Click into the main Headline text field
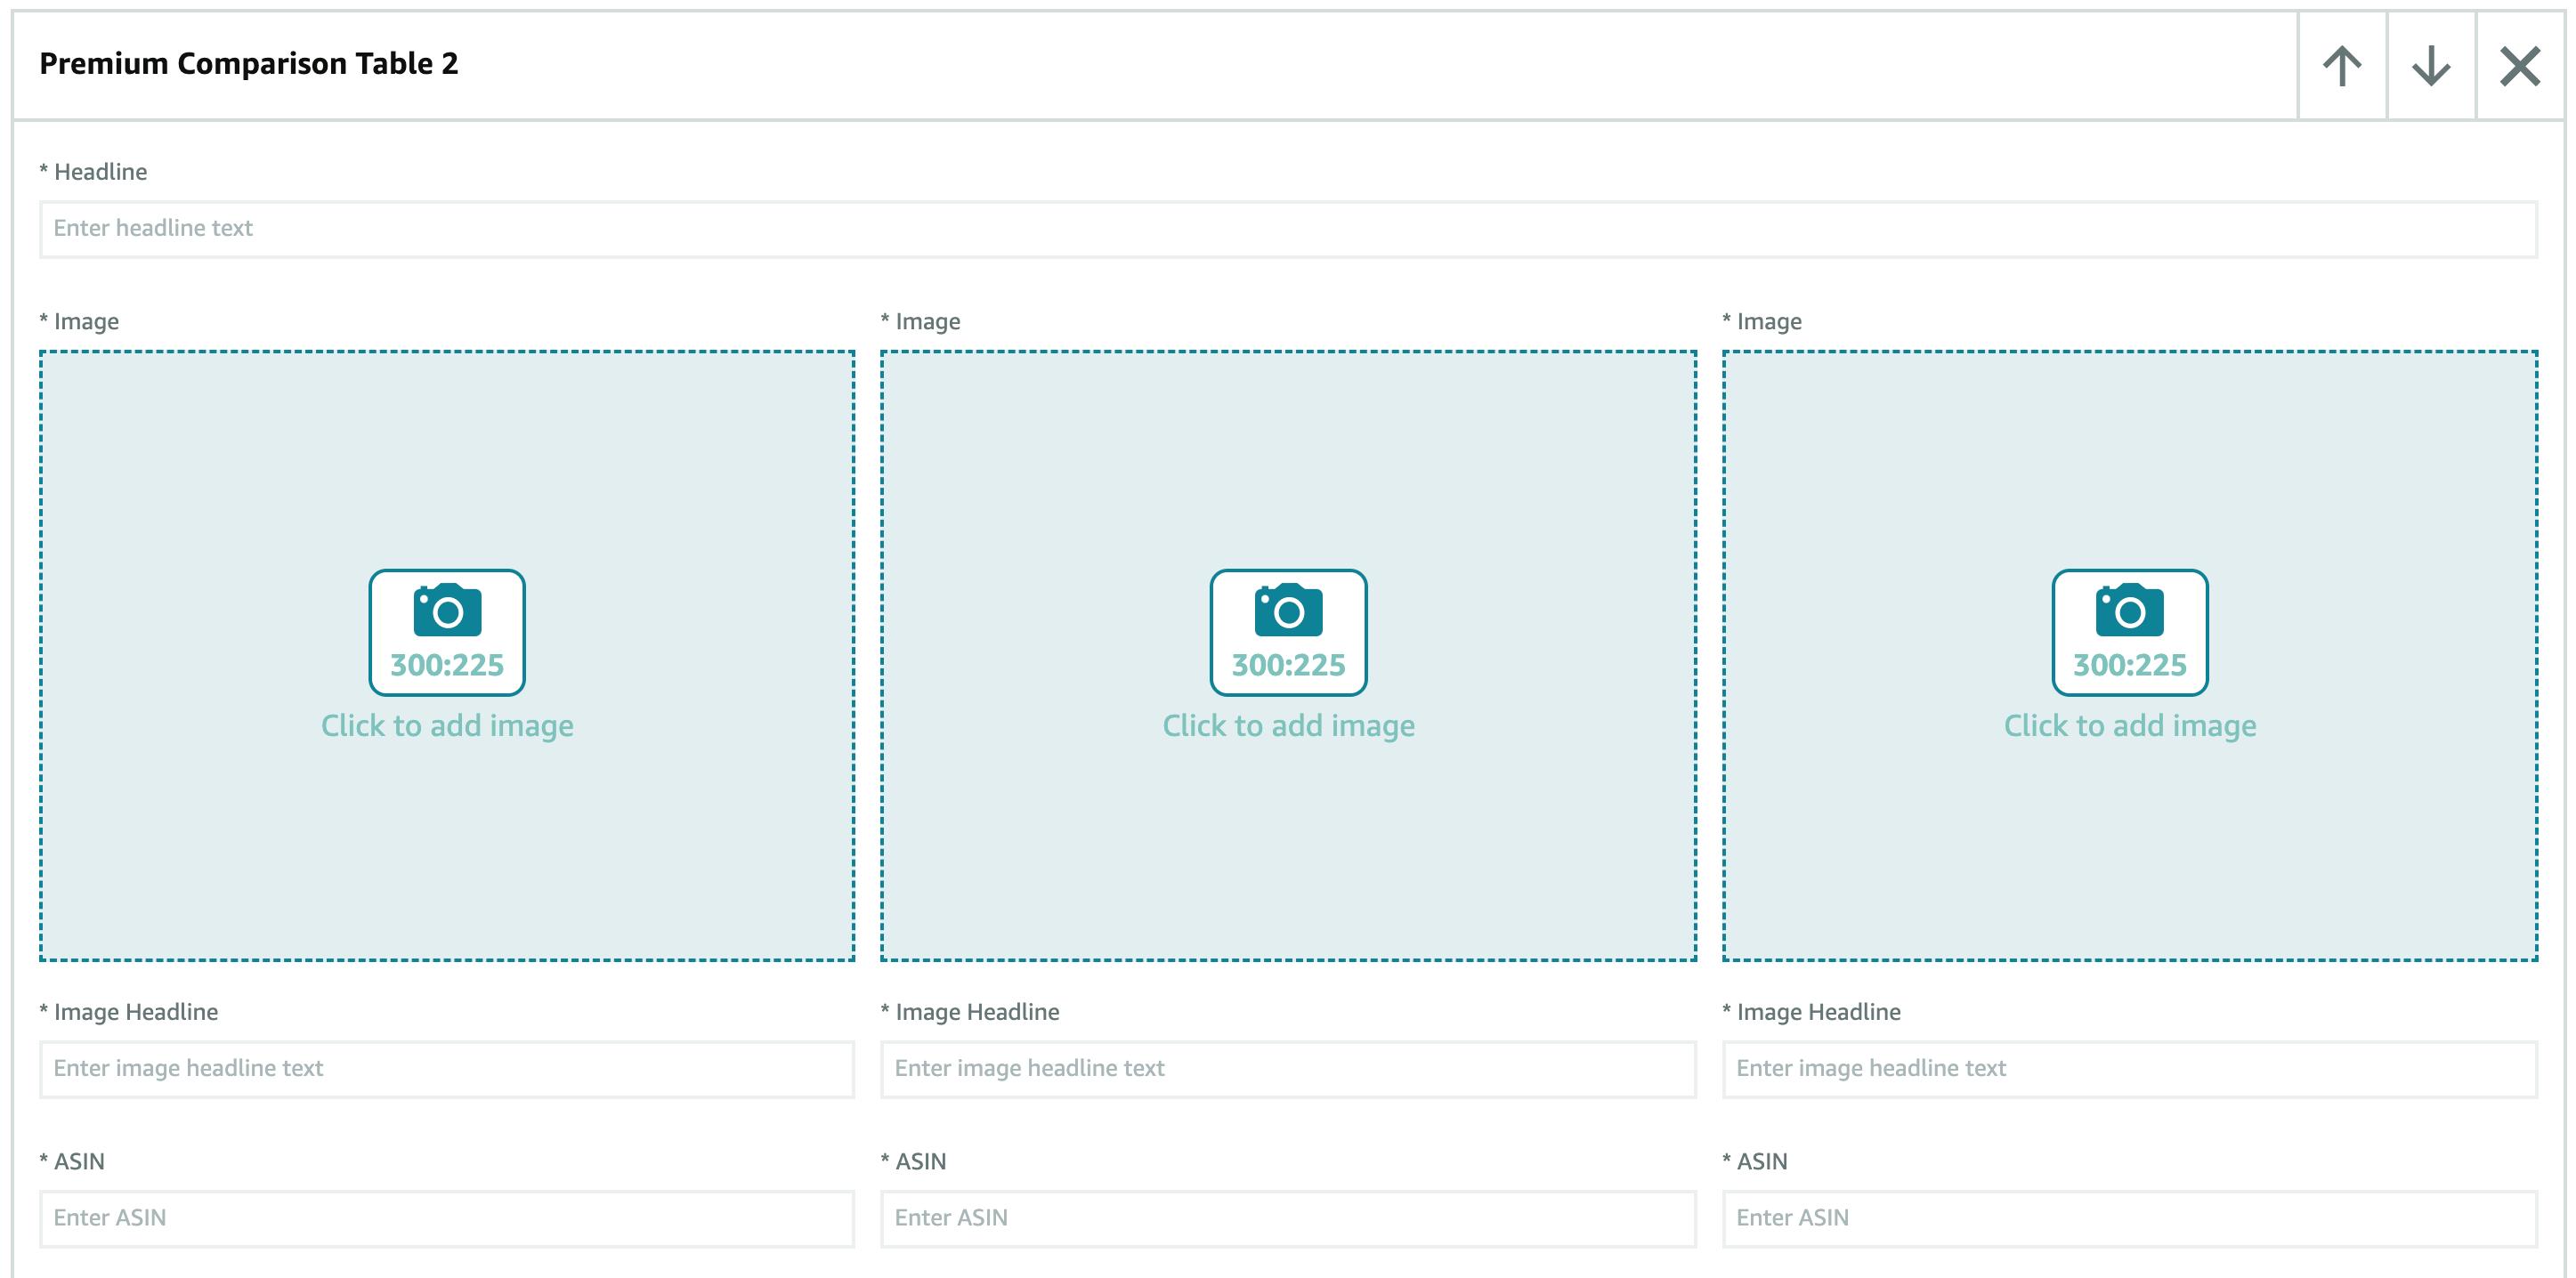The height and width of the screenshot is (1278, 2576). point(1288,229)
